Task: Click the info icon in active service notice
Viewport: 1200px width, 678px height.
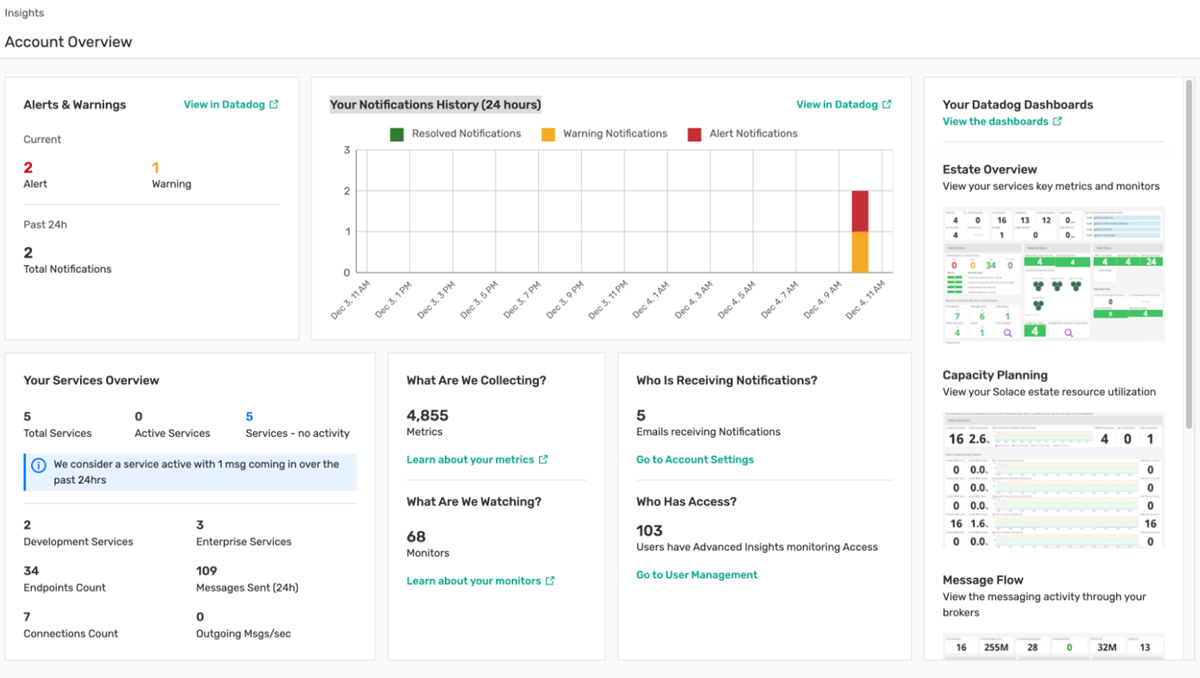Action: pos(39,465)
